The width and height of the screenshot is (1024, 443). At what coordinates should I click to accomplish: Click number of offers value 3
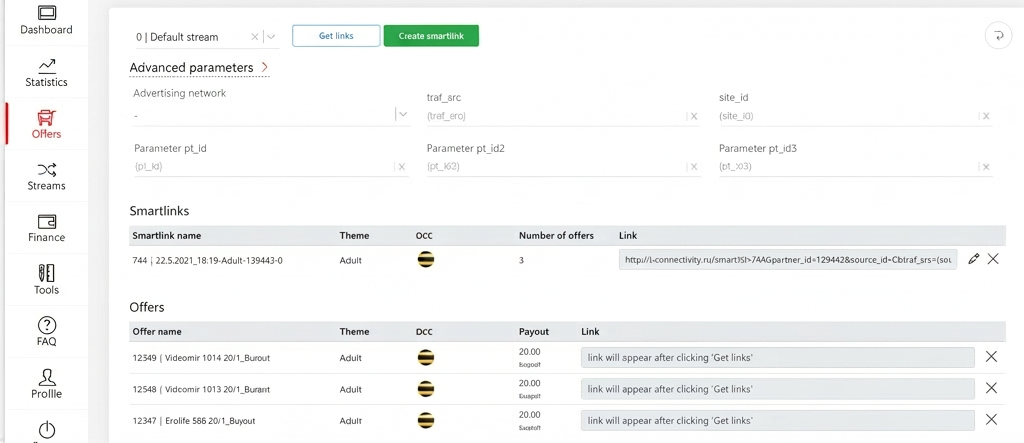[521, 260]
